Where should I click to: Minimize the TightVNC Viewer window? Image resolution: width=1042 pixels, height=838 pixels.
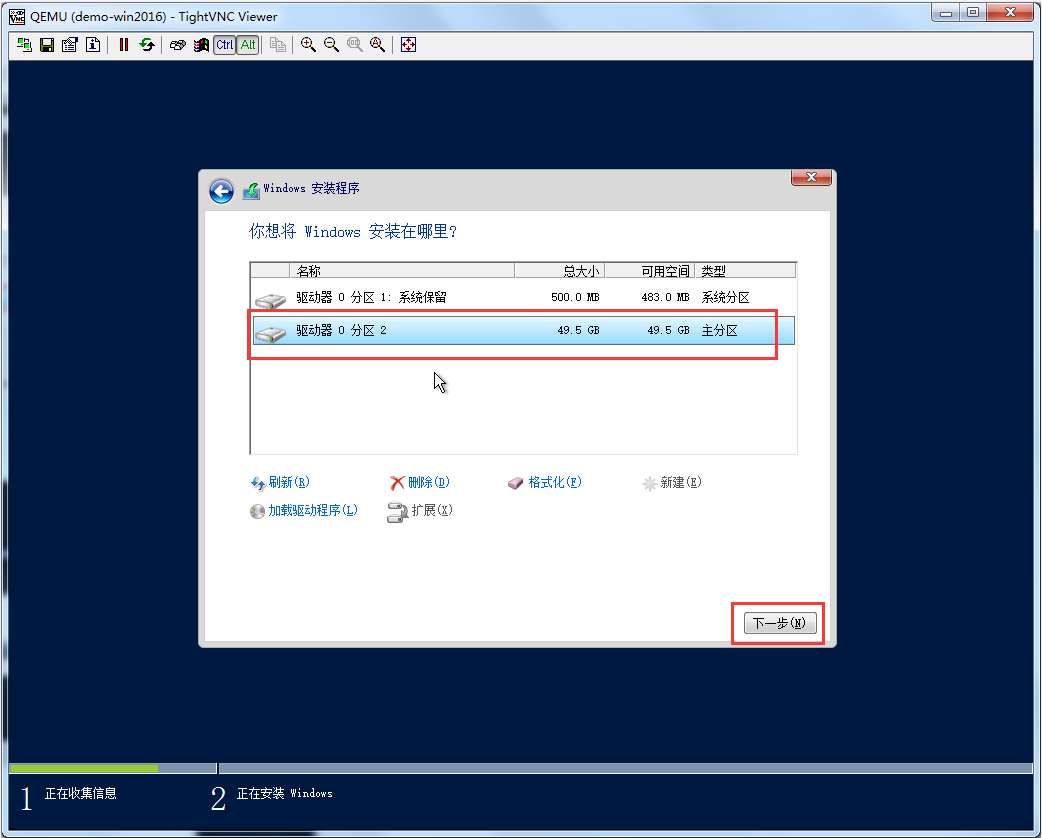[946, 12]
